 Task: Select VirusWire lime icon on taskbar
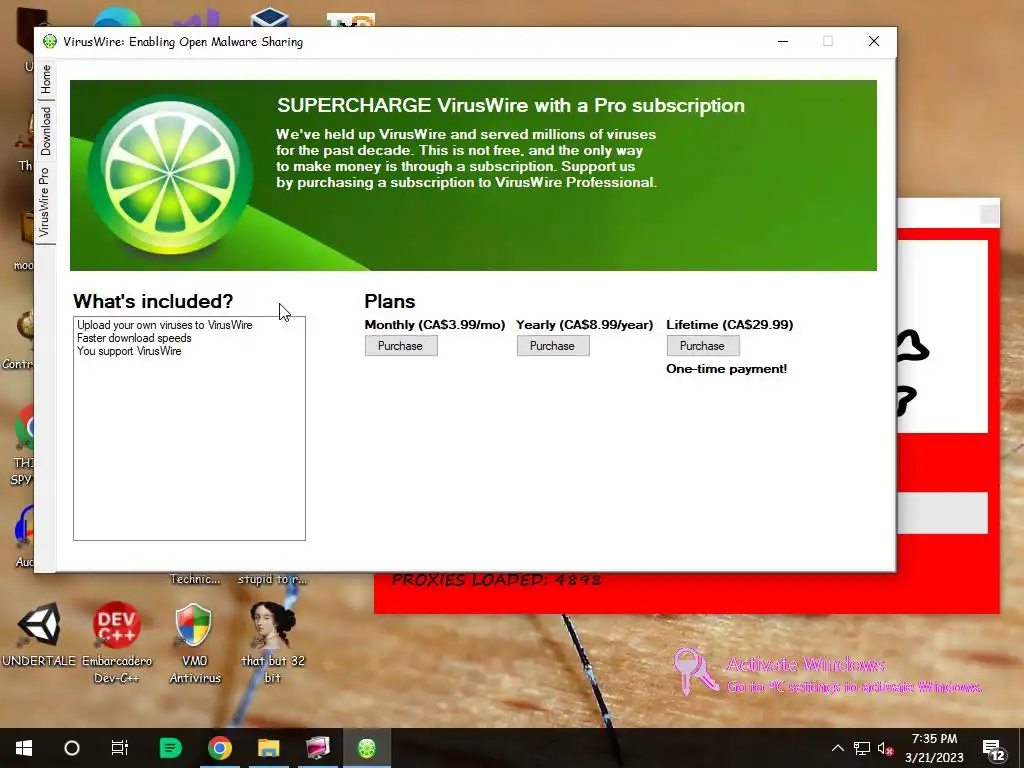[367, 748]
